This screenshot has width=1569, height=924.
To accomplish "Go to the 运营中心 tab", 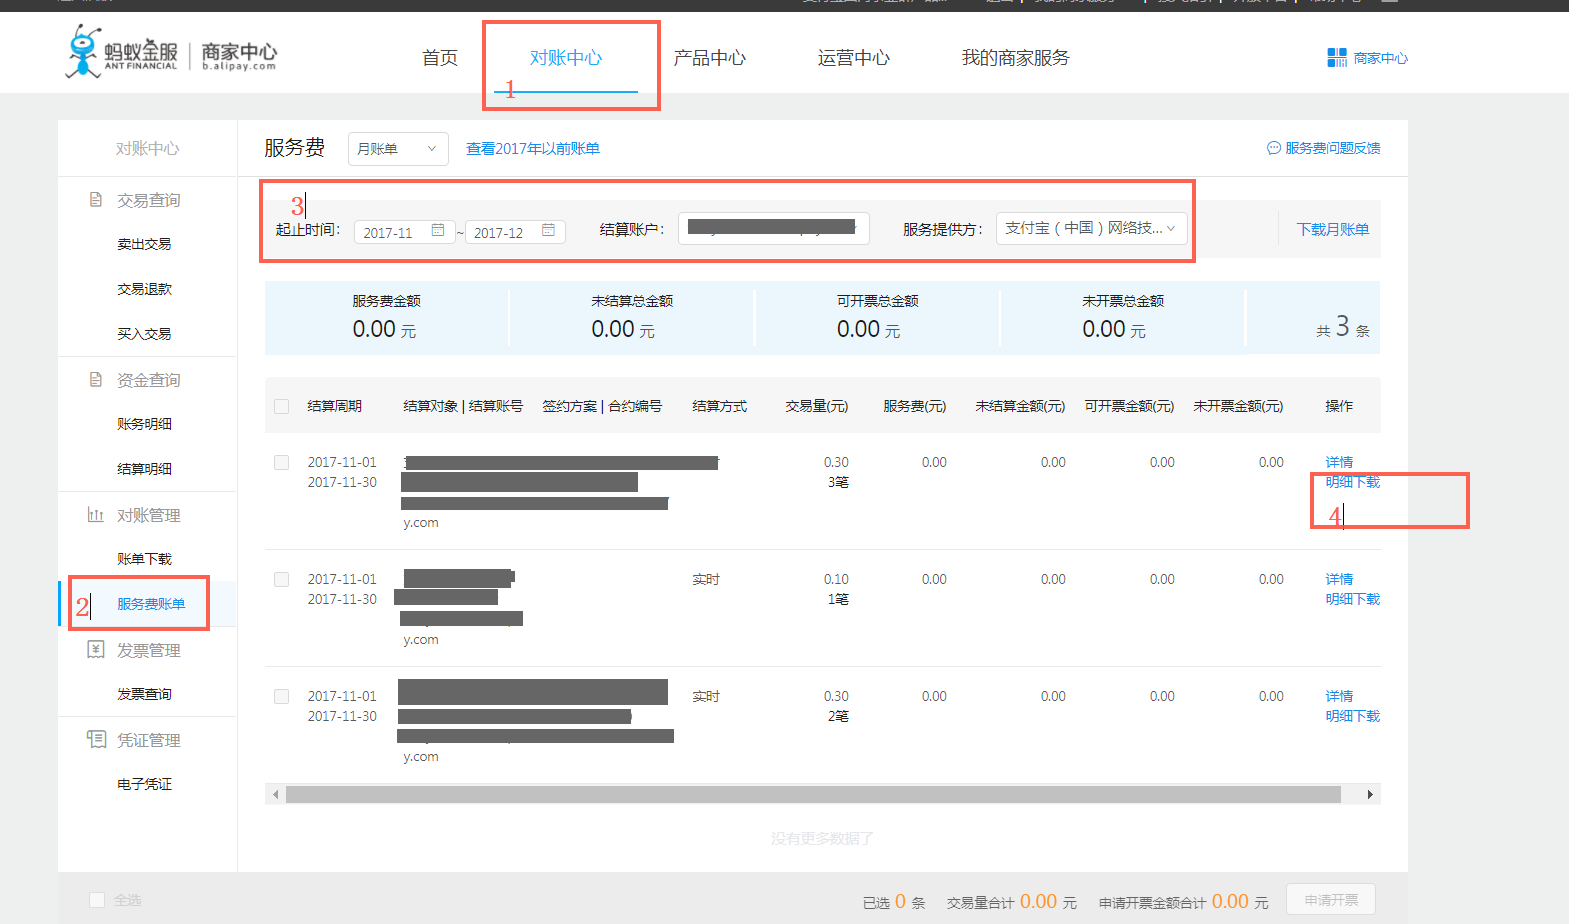I will coord(853,58).
